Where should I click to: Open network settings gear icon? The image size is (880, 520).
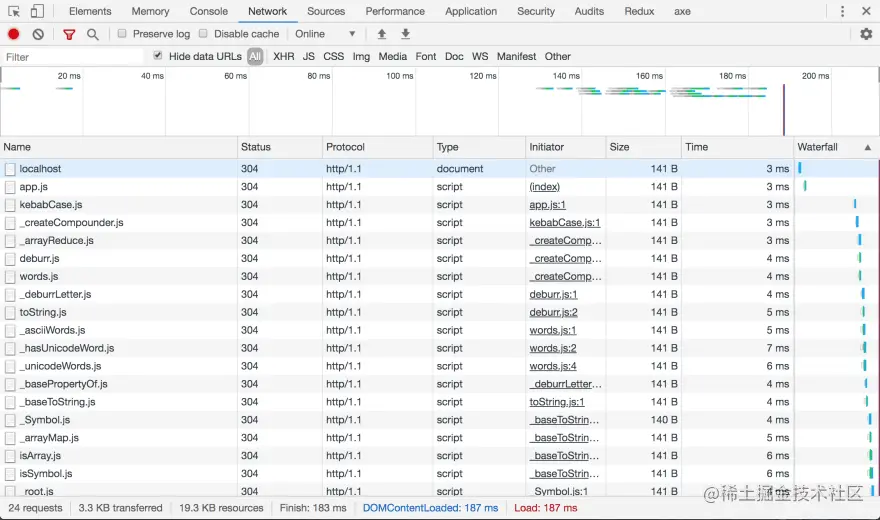(866, 34)
